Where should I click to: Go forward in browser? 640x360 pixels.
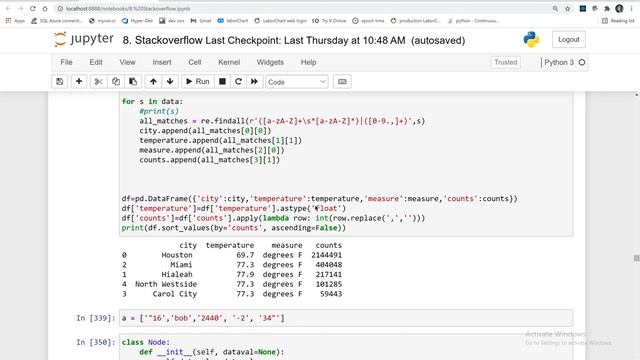tap(20, 9)
